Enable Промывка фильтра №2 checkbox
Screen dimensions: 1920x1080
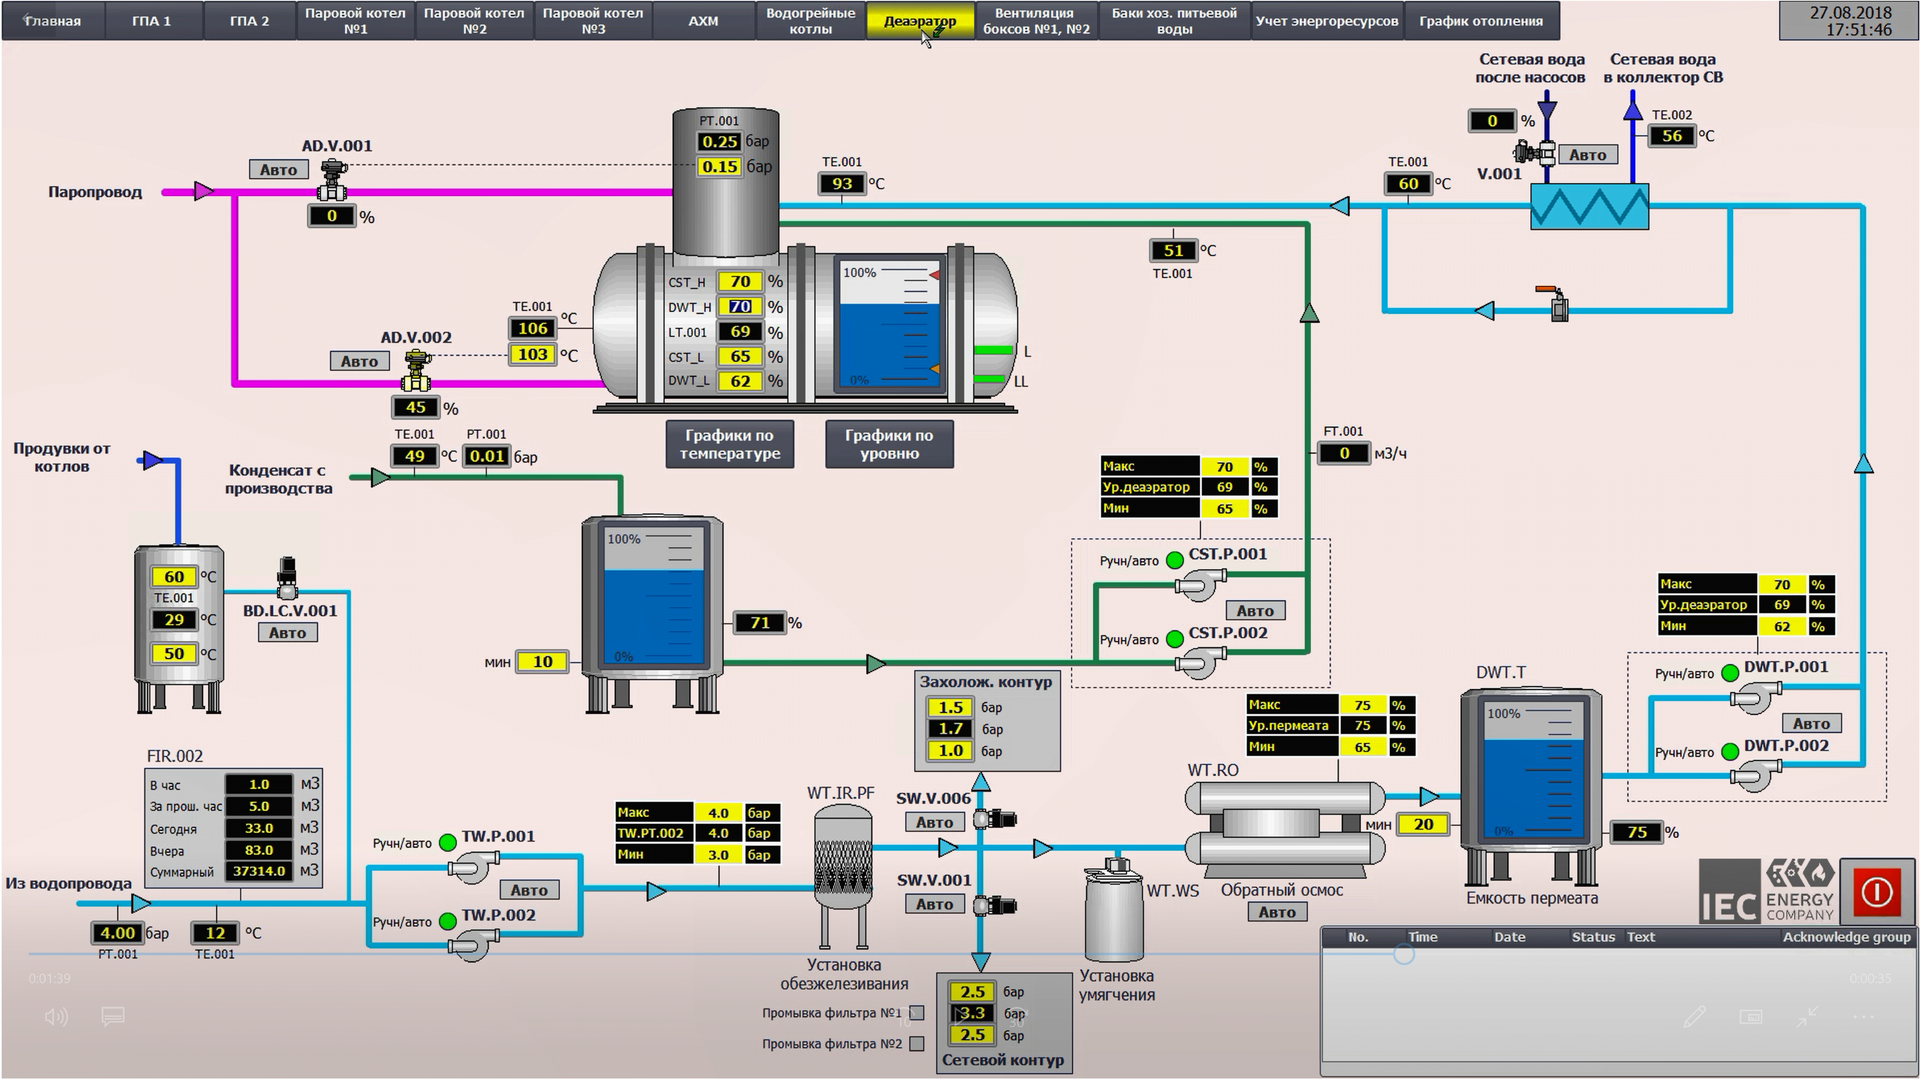[916, 1044]
